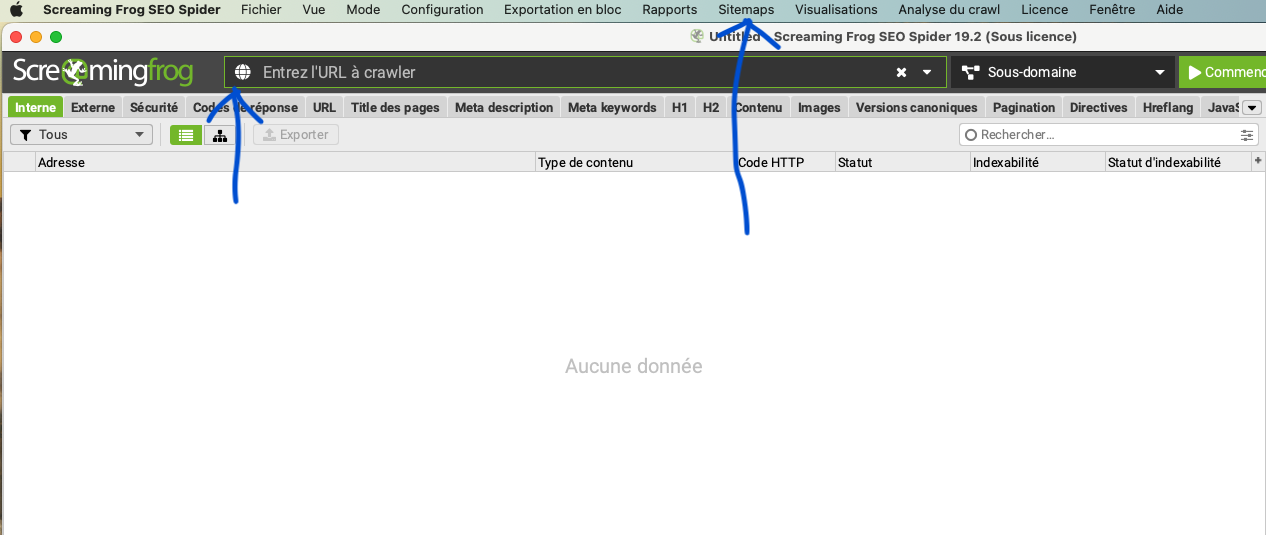Switch to list view icon

(x=186, y=135)
